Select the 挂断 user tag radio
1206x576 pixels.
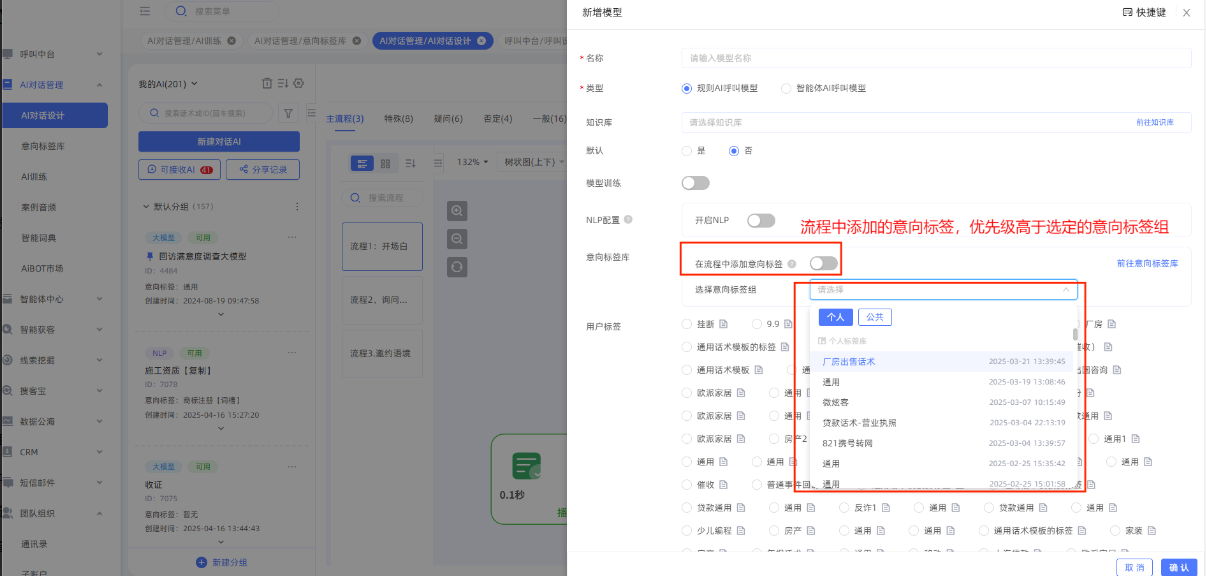686,324
